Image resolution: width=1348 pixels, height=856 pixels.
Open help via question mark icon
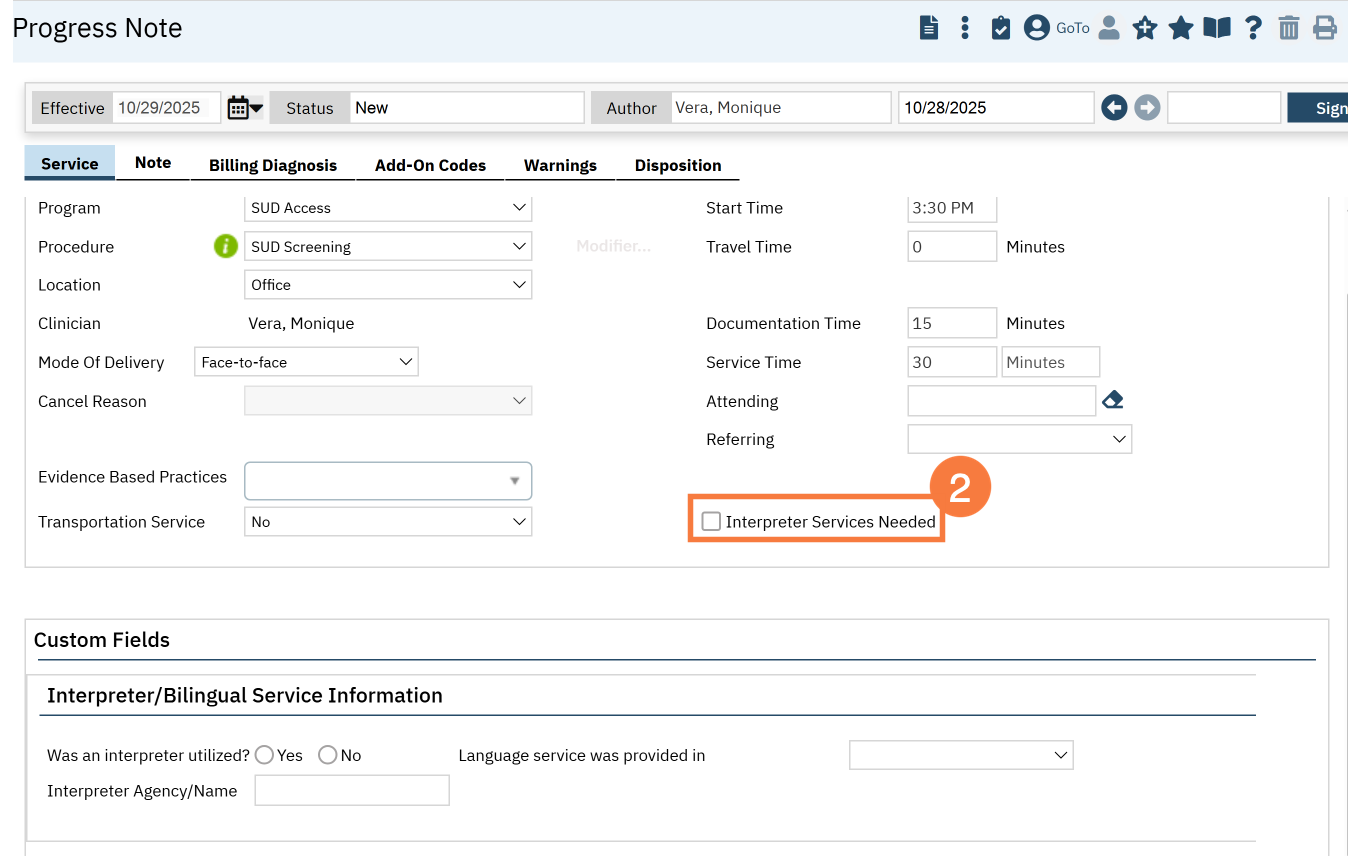(1253, 28)
